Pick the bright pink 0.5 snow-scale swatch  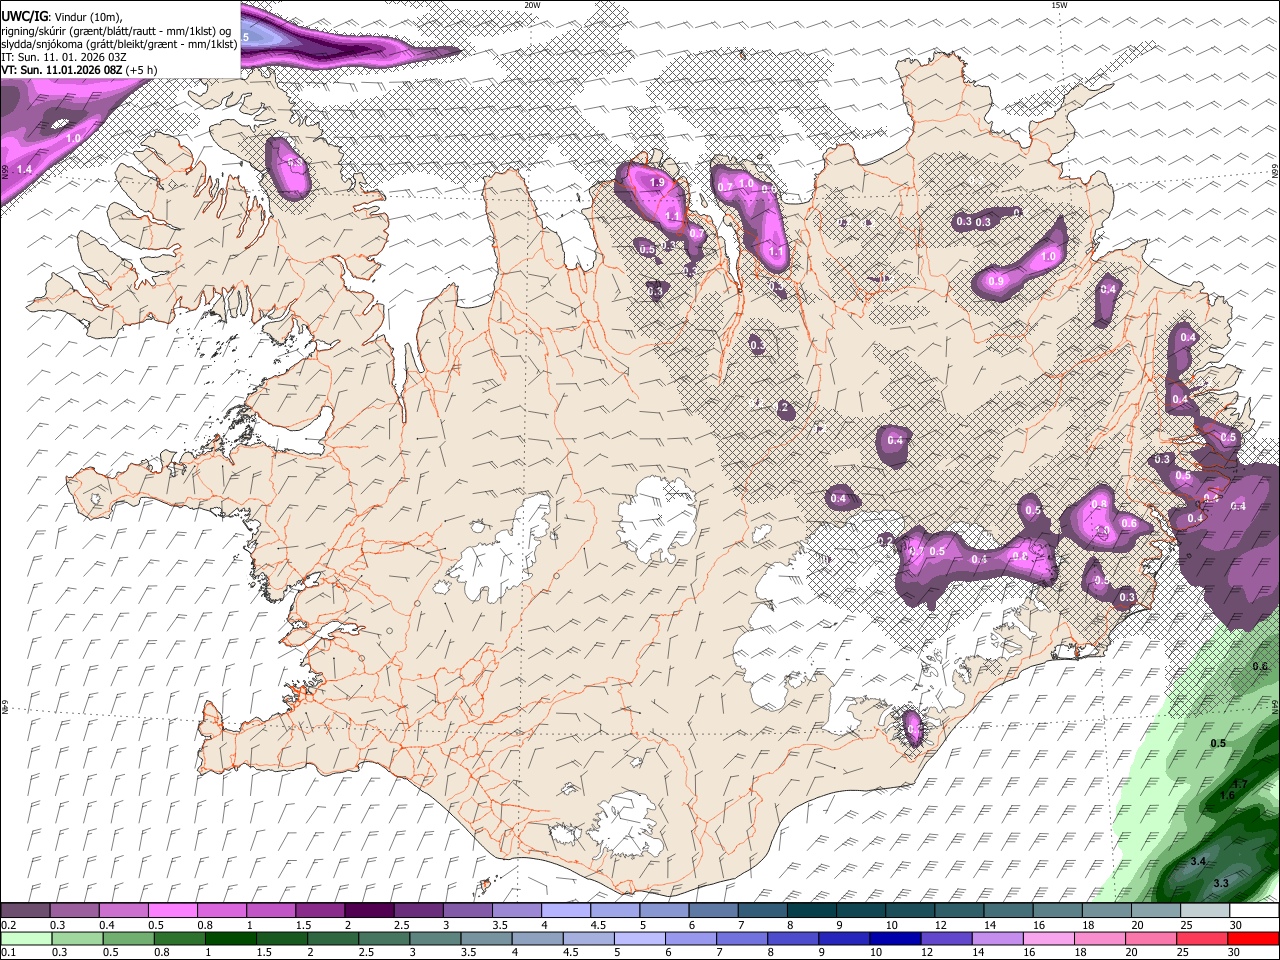(172, 911)
